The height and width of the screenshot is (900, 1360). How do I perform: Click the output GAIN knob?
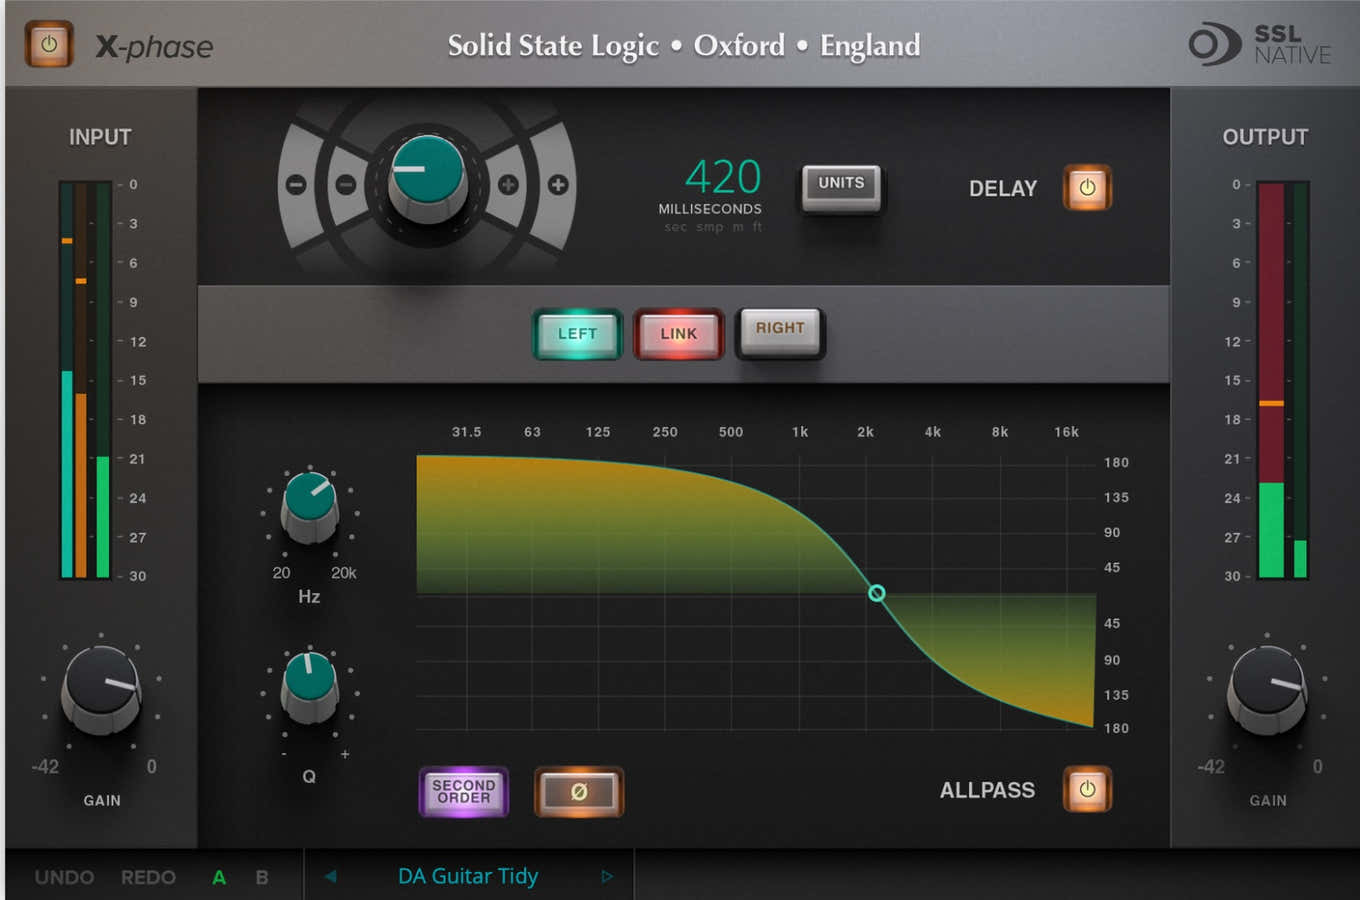tap(1267, 689)
